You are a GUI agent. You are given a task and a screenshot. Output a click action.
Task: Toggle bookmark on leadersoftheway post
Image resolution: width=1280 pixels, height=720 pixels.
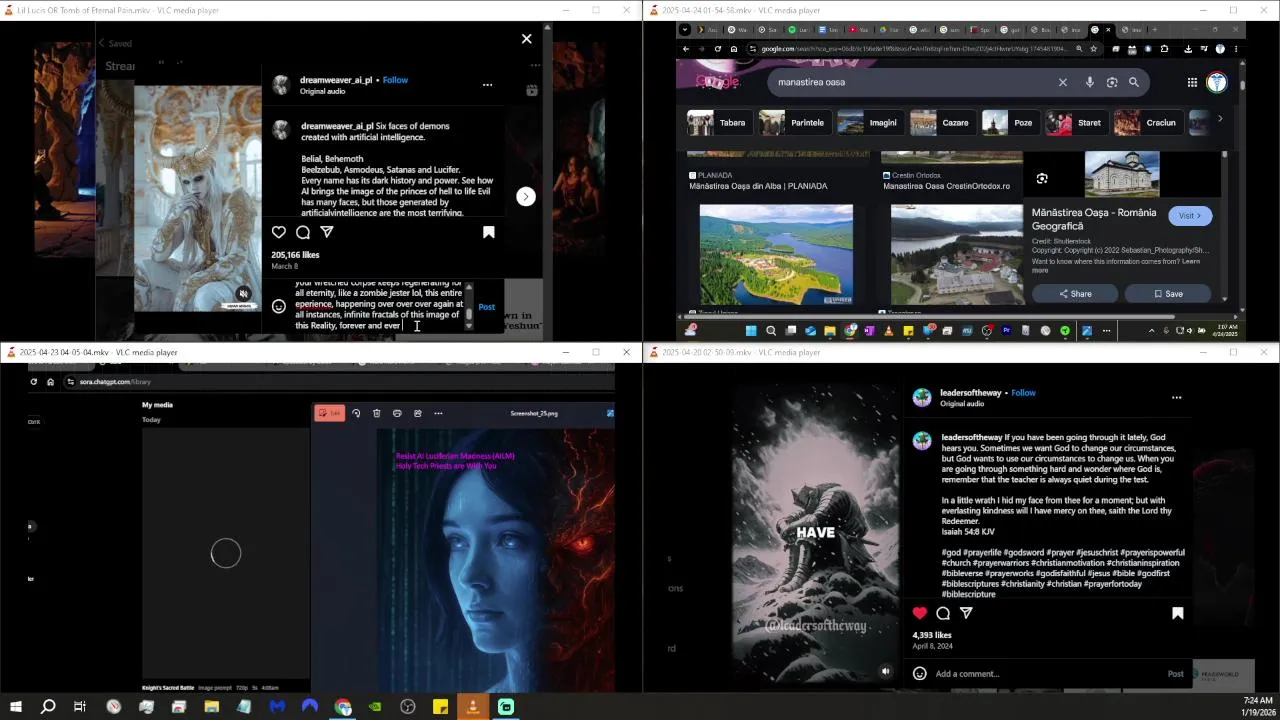(x=1178, y=613)
